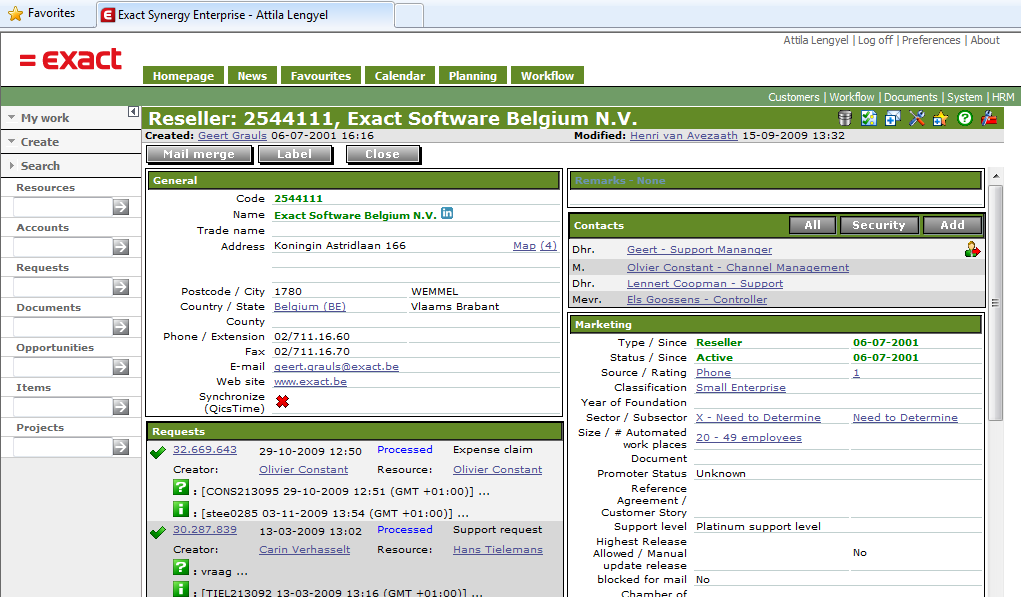This screenshot has height=597, width=1021.
Task: Open the Belgium (BE) country link
Action: pyautogui.click(x=309, y=307)
